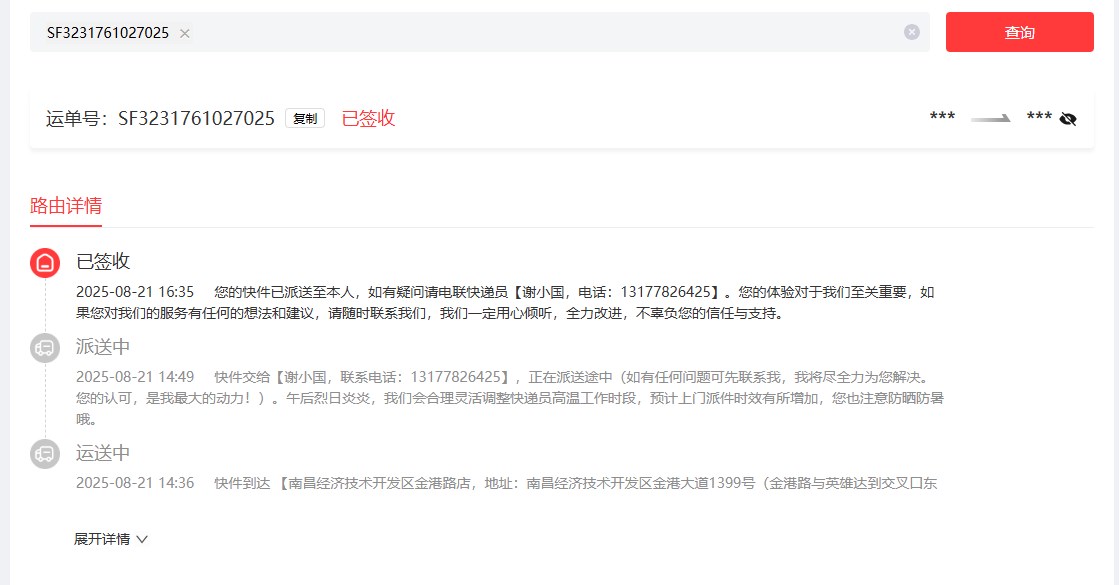1119x585 pixels.
Task: Click the 运送中 heading in route timeline
Action: [x=103, y=453]
